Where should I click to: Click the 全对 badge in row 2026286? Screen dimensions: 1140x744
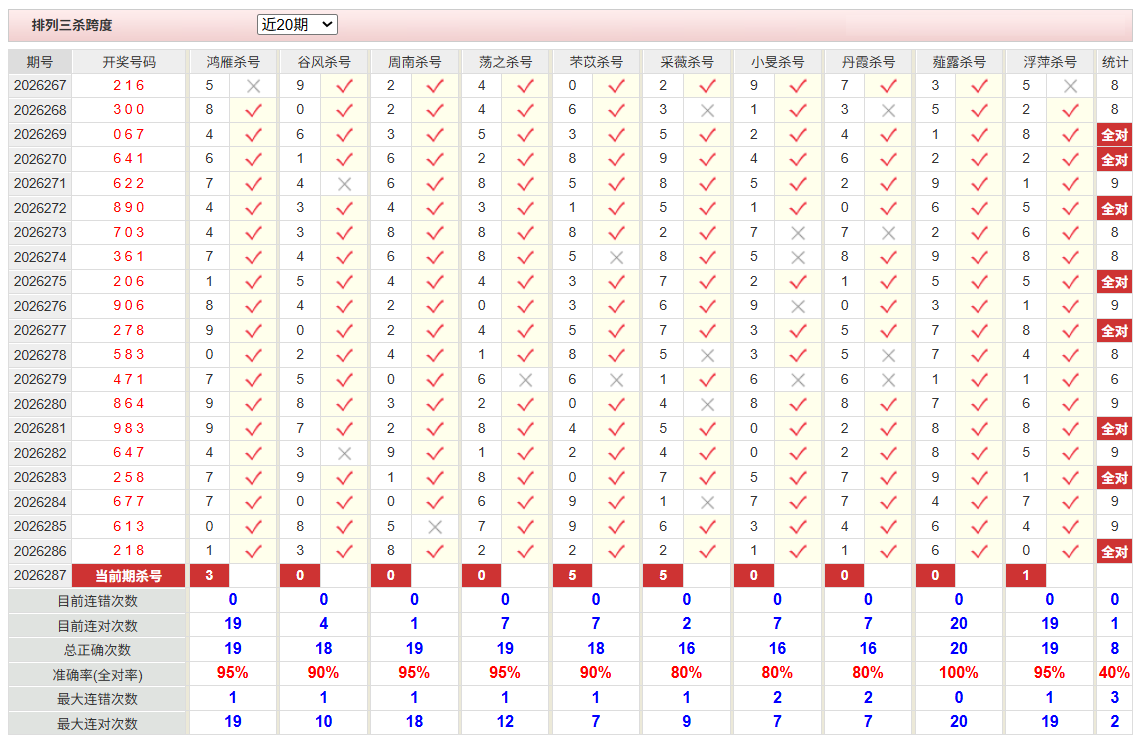1115,552
